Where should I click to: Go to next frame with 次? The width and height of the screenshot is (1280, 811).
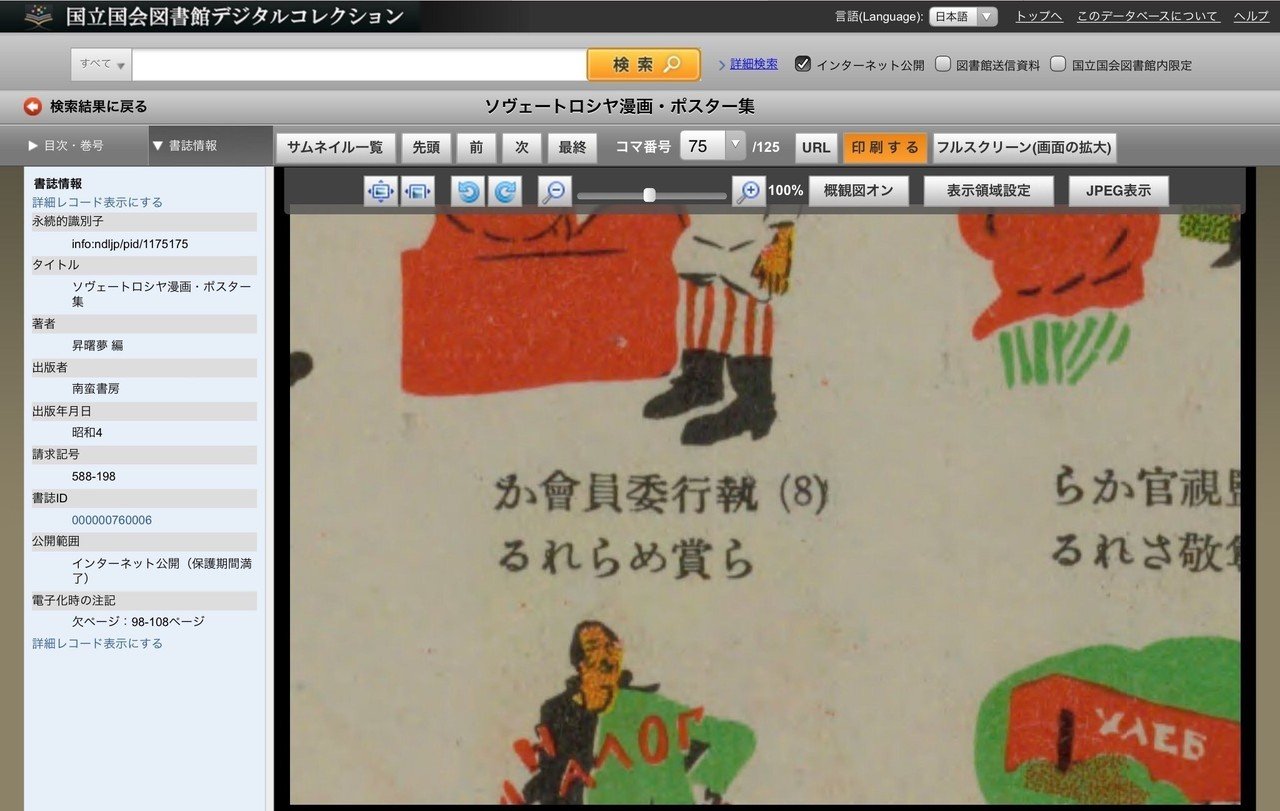[522, 147]
